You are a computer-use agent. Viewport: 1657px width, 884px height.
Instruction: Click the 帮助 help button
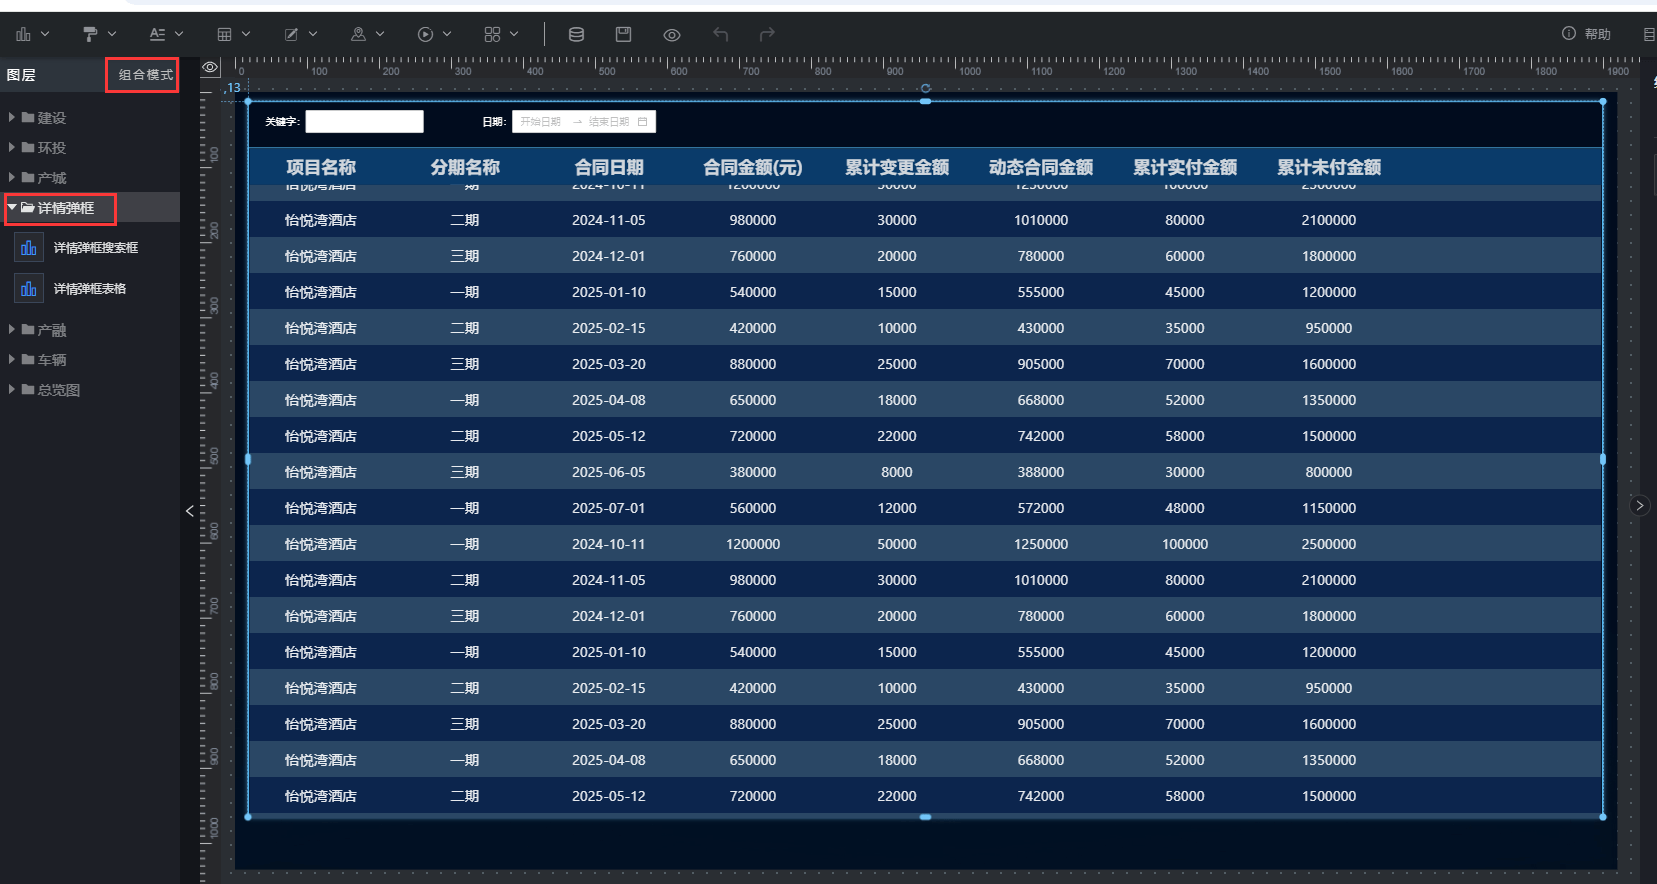pyautogui.click(x=1587, y=34)
